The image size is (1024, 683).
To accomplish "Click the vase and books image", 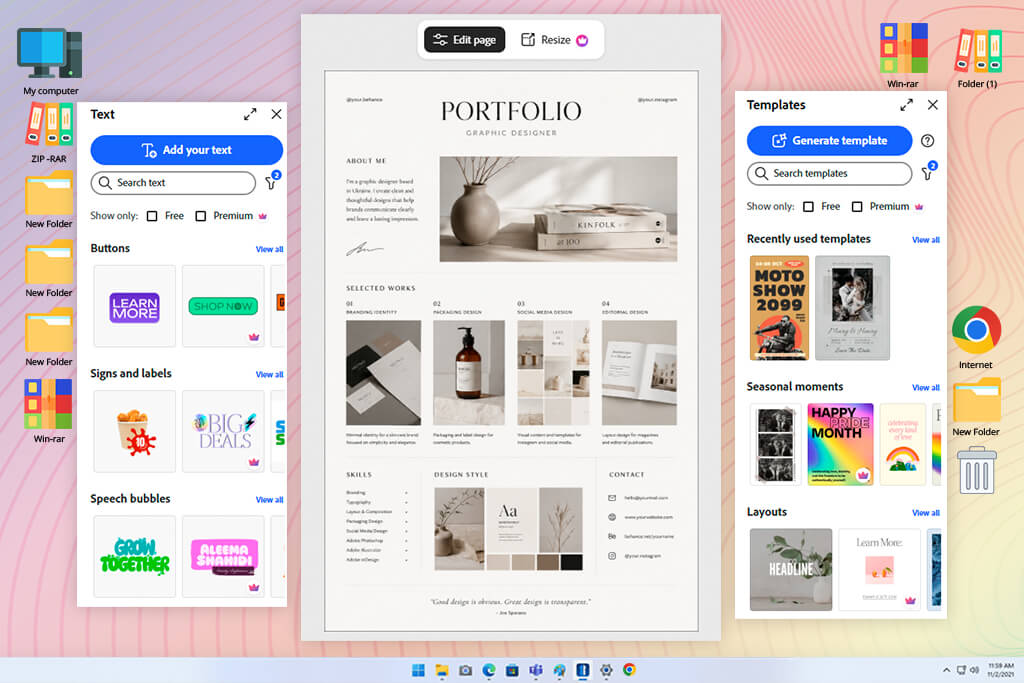I will (558, 209).
